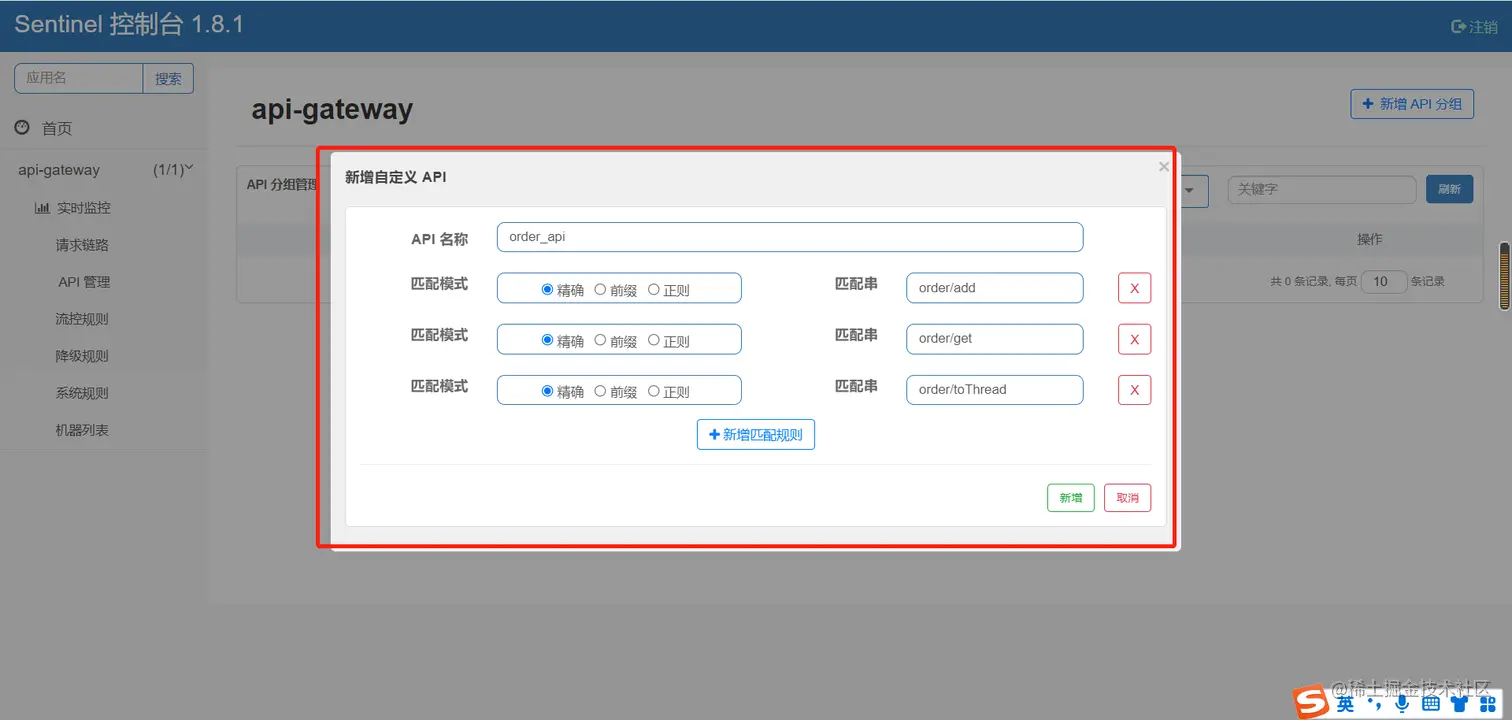The height and width of the screenshot is (720, 1512).
Task: Toggle the 英 language mode icon
Action: (1346, 704)
